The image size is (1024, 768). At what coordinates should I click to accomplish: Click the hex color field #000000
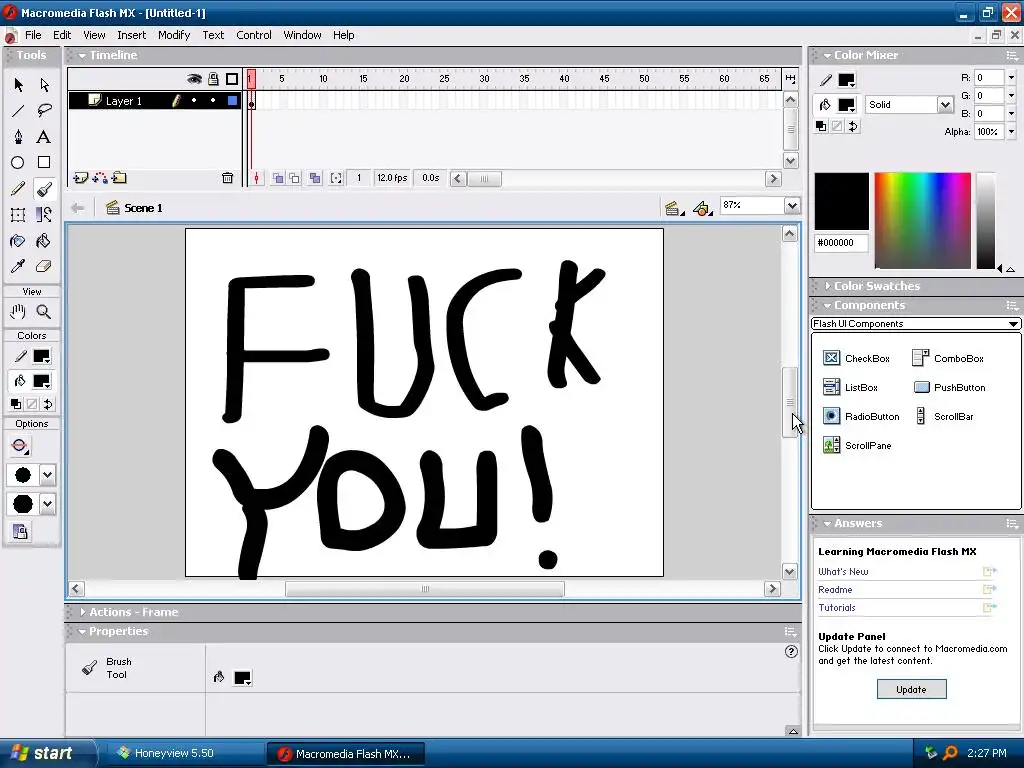point(841,243)
